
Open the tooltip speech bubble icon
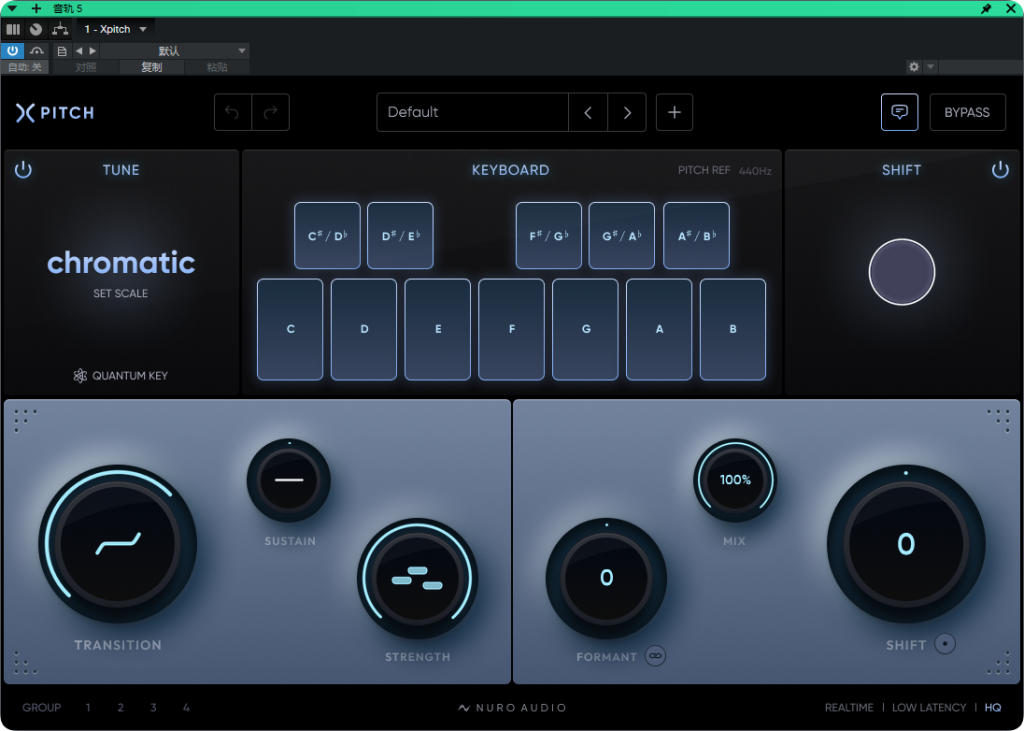[899, 112]
